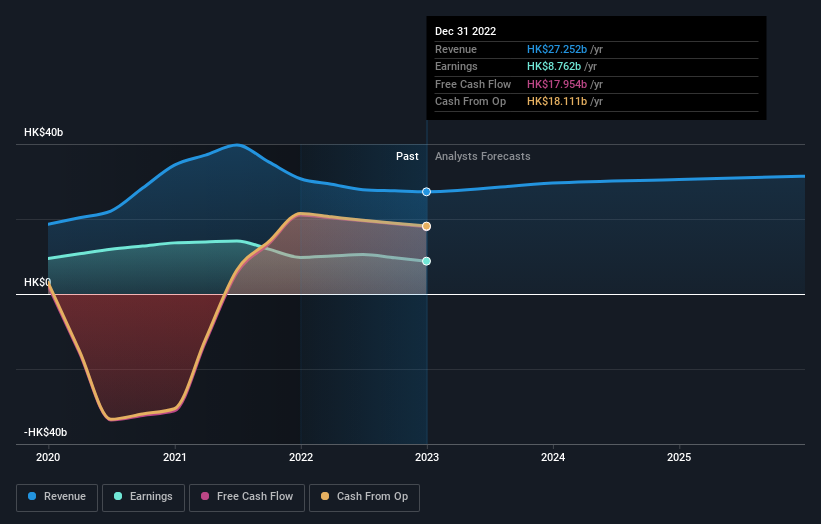Click the Revenue label in tooltip

point(456,49)
